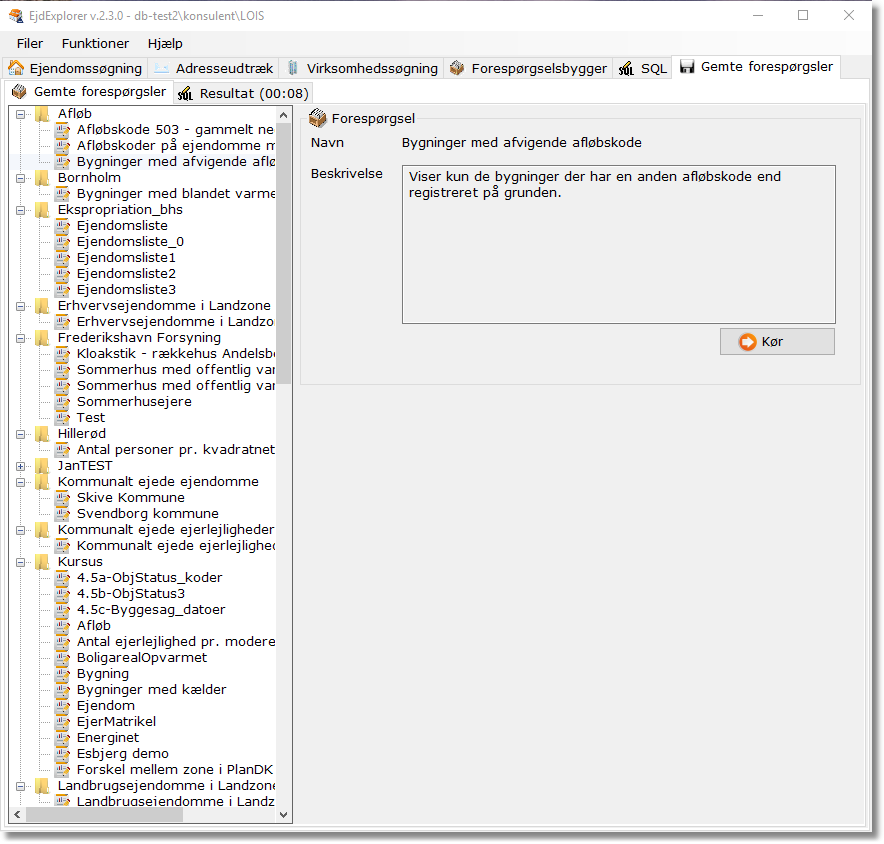Click the Hillerød folder icon
Viewport: 884px width, 844px height.
(x=42, y=434)
